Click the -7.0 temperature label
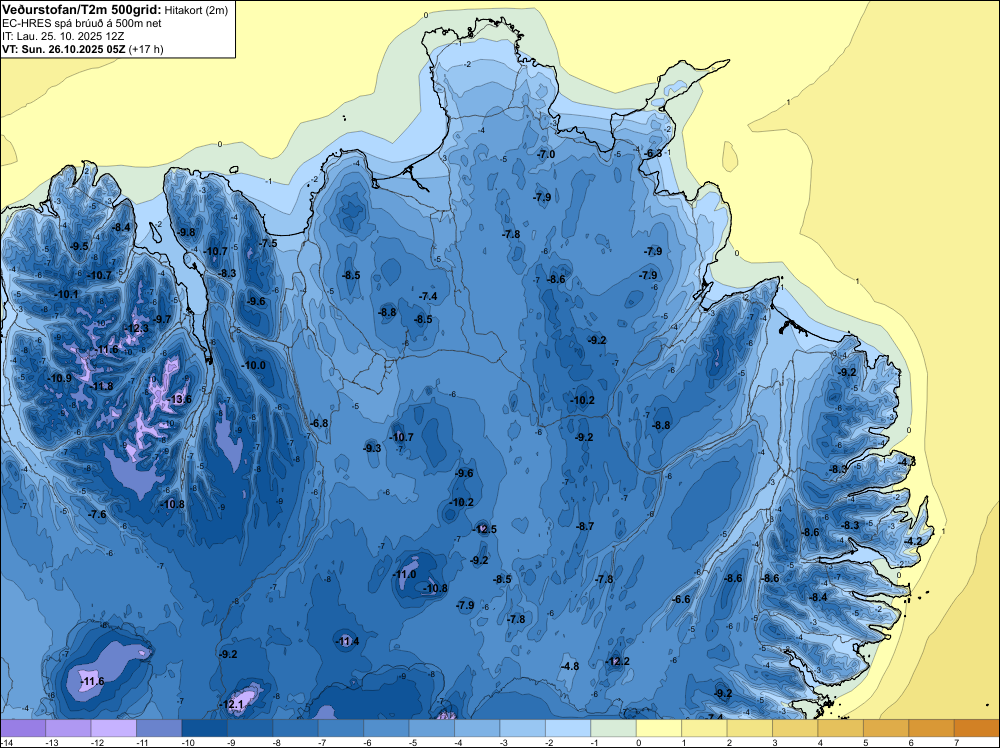The width and height of the screenshot is (1000, 748). (x=546, y=154)
